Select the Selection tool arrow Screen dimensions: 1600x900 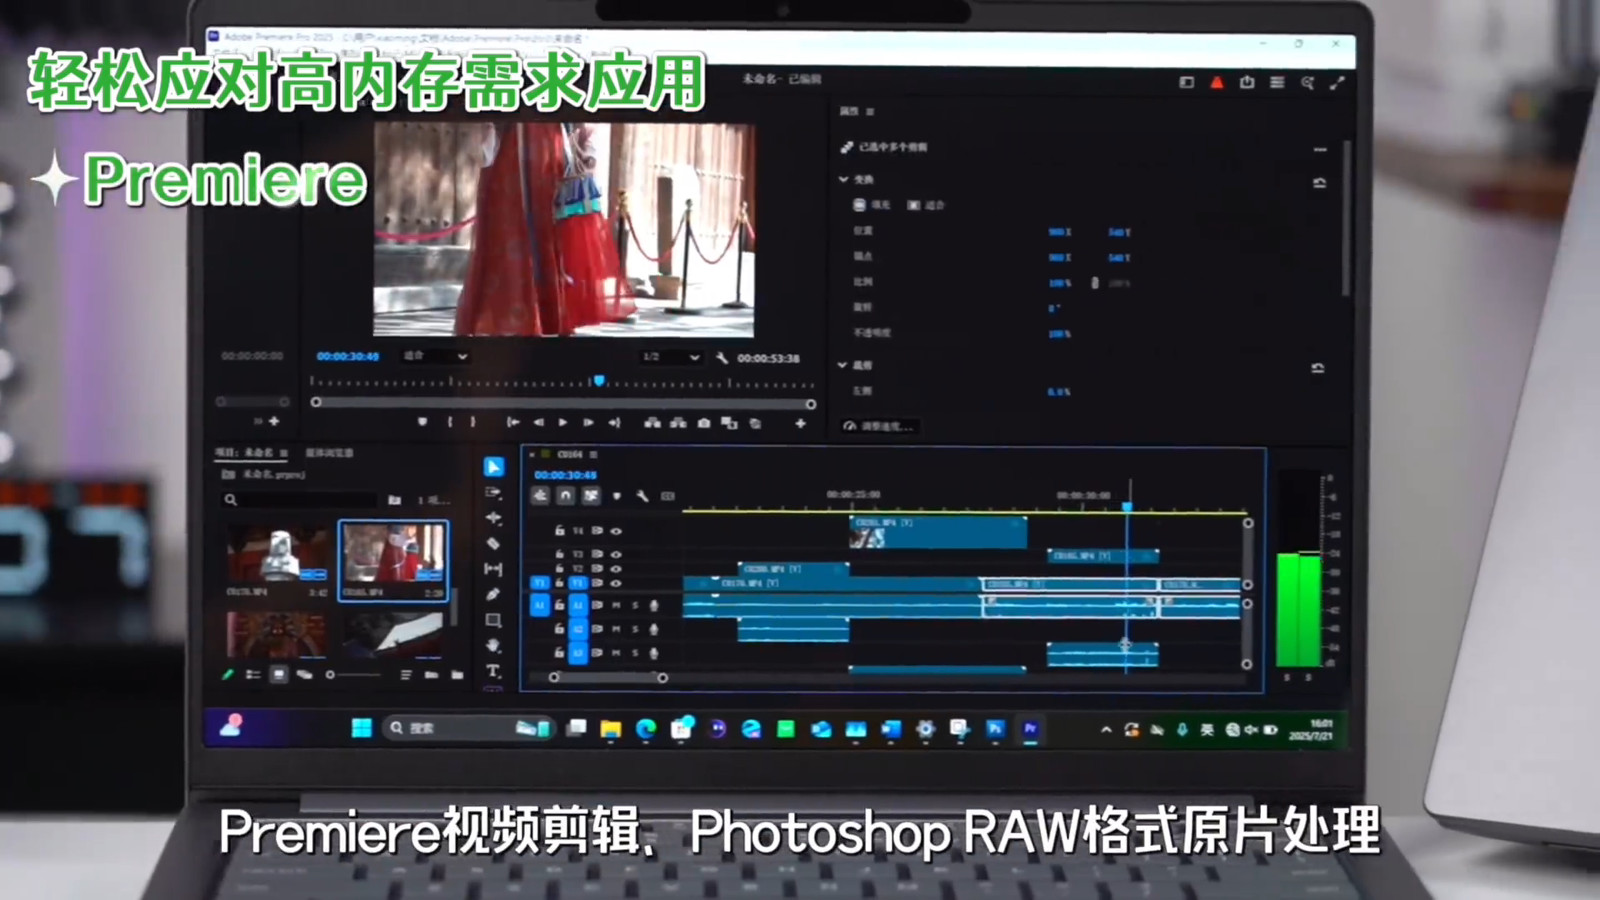pyautogui.click(x=494, y=467)
